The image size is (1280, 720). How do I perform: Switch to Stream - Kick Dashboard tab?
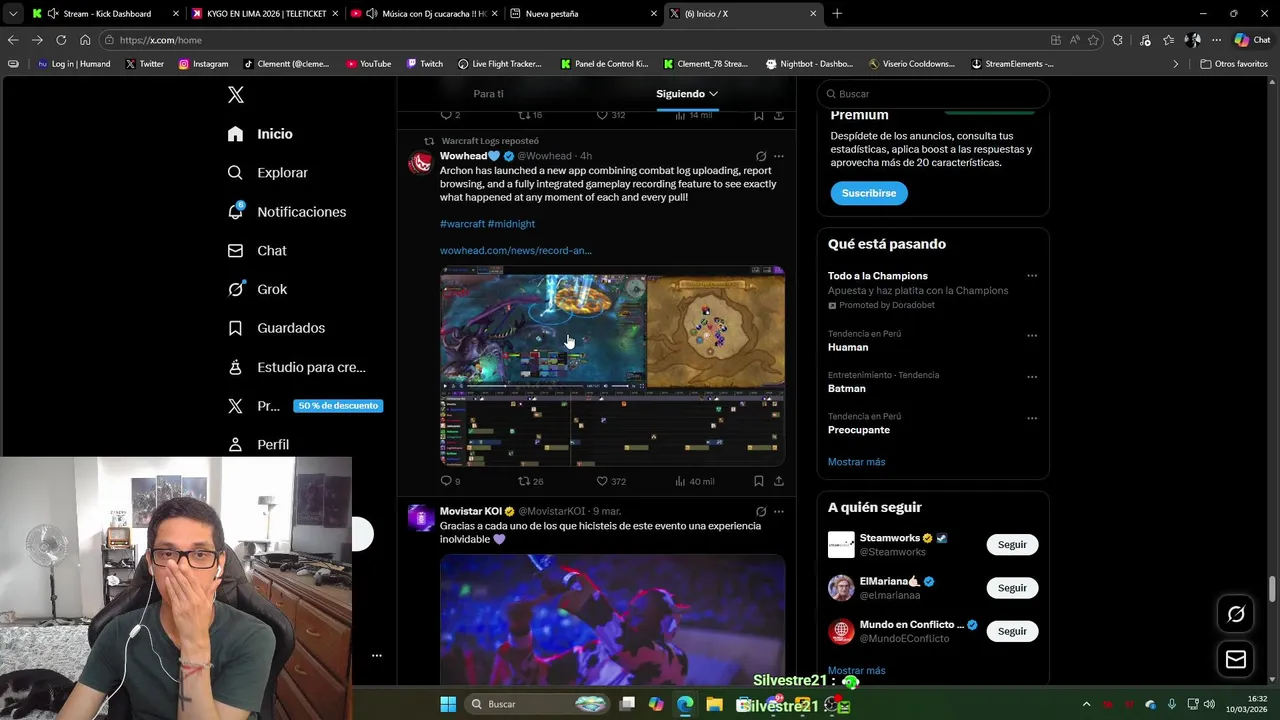[x=105, y=14]
